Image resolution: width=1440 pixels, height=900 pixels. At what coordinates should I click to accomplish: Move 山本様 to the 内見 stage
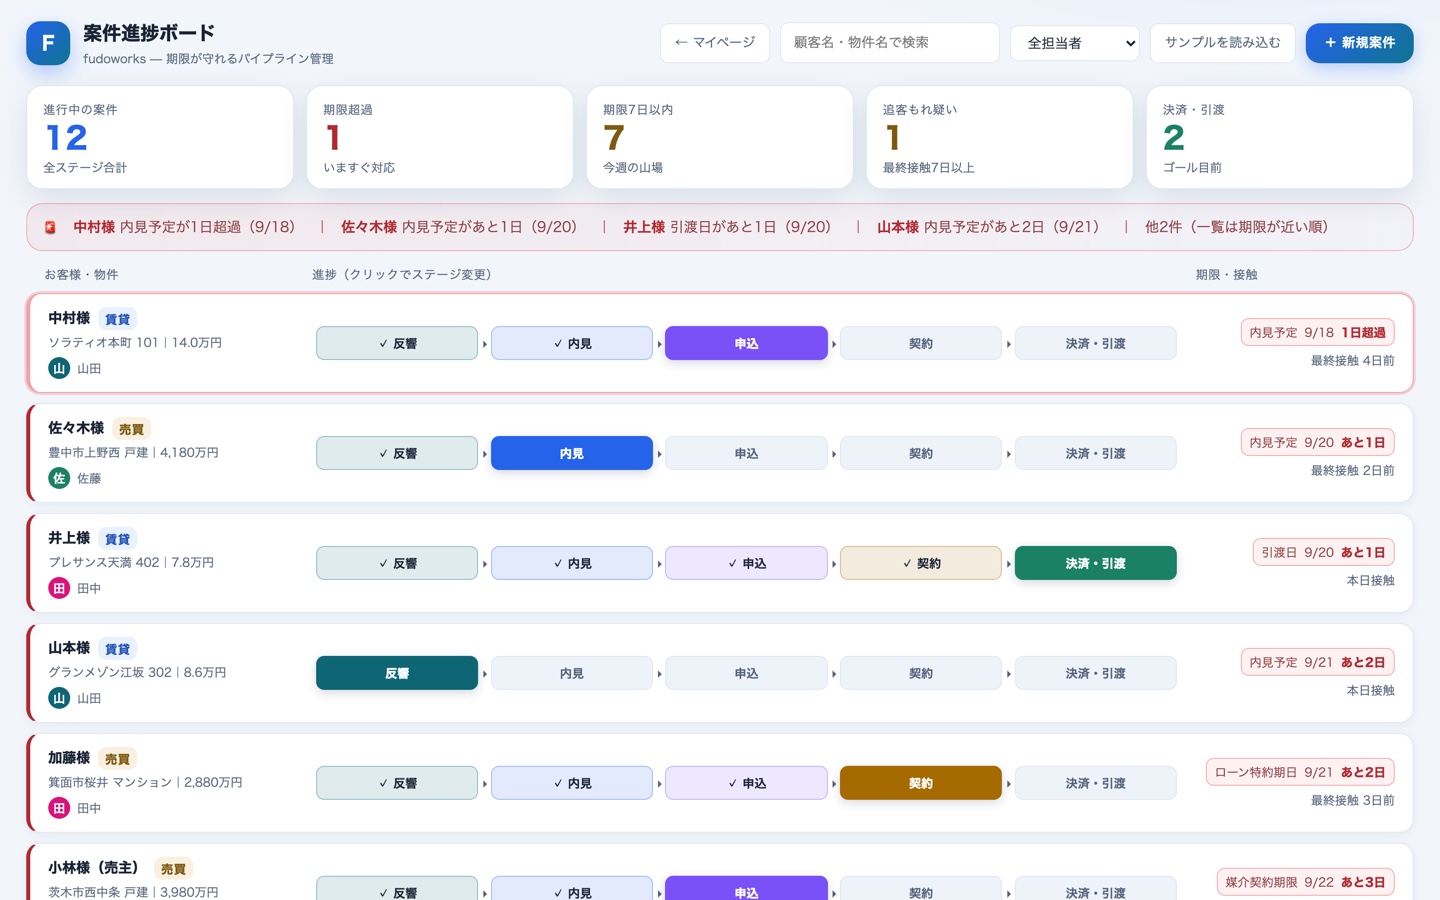tap(572, 673)
